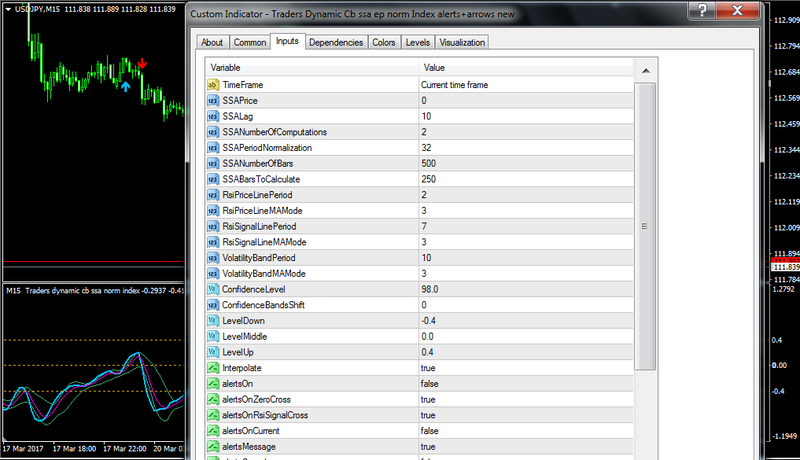800x460 pixels.
Task: Select the RsiSignalLinePeriod value 7
Action: [x=424, y=226]
